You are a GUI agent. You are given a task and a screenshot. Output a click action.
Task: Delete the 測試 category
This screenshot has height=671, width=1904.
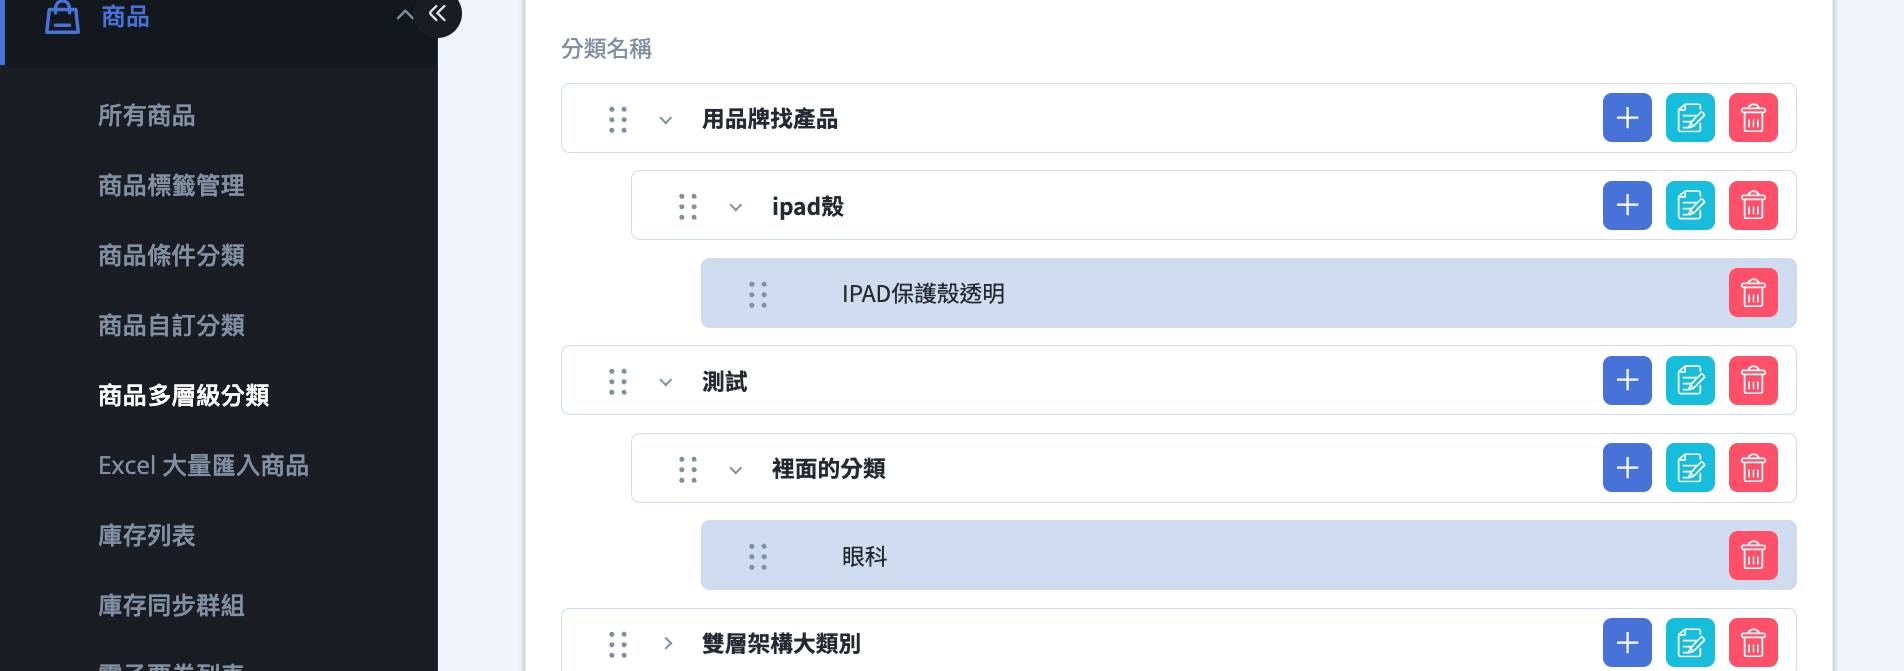coord(1753,381)
